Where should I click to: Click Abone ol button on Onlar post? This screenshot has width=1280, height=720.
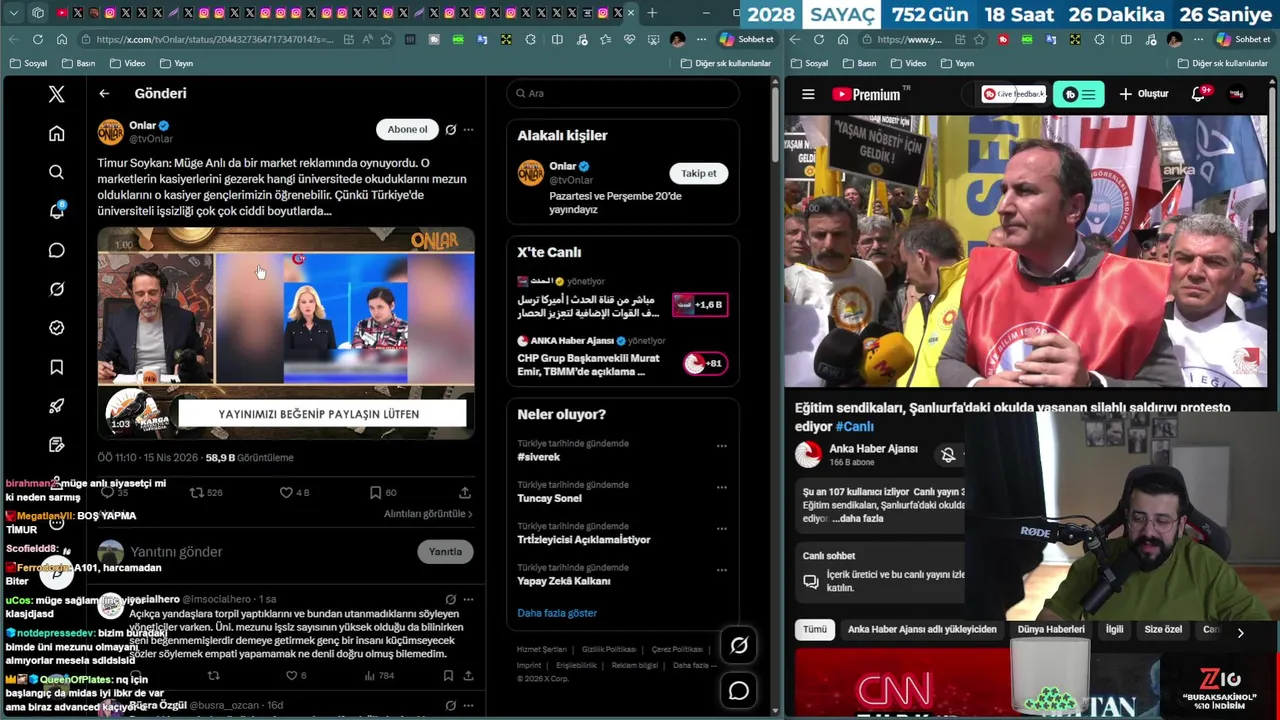click(x=407, y=129)
